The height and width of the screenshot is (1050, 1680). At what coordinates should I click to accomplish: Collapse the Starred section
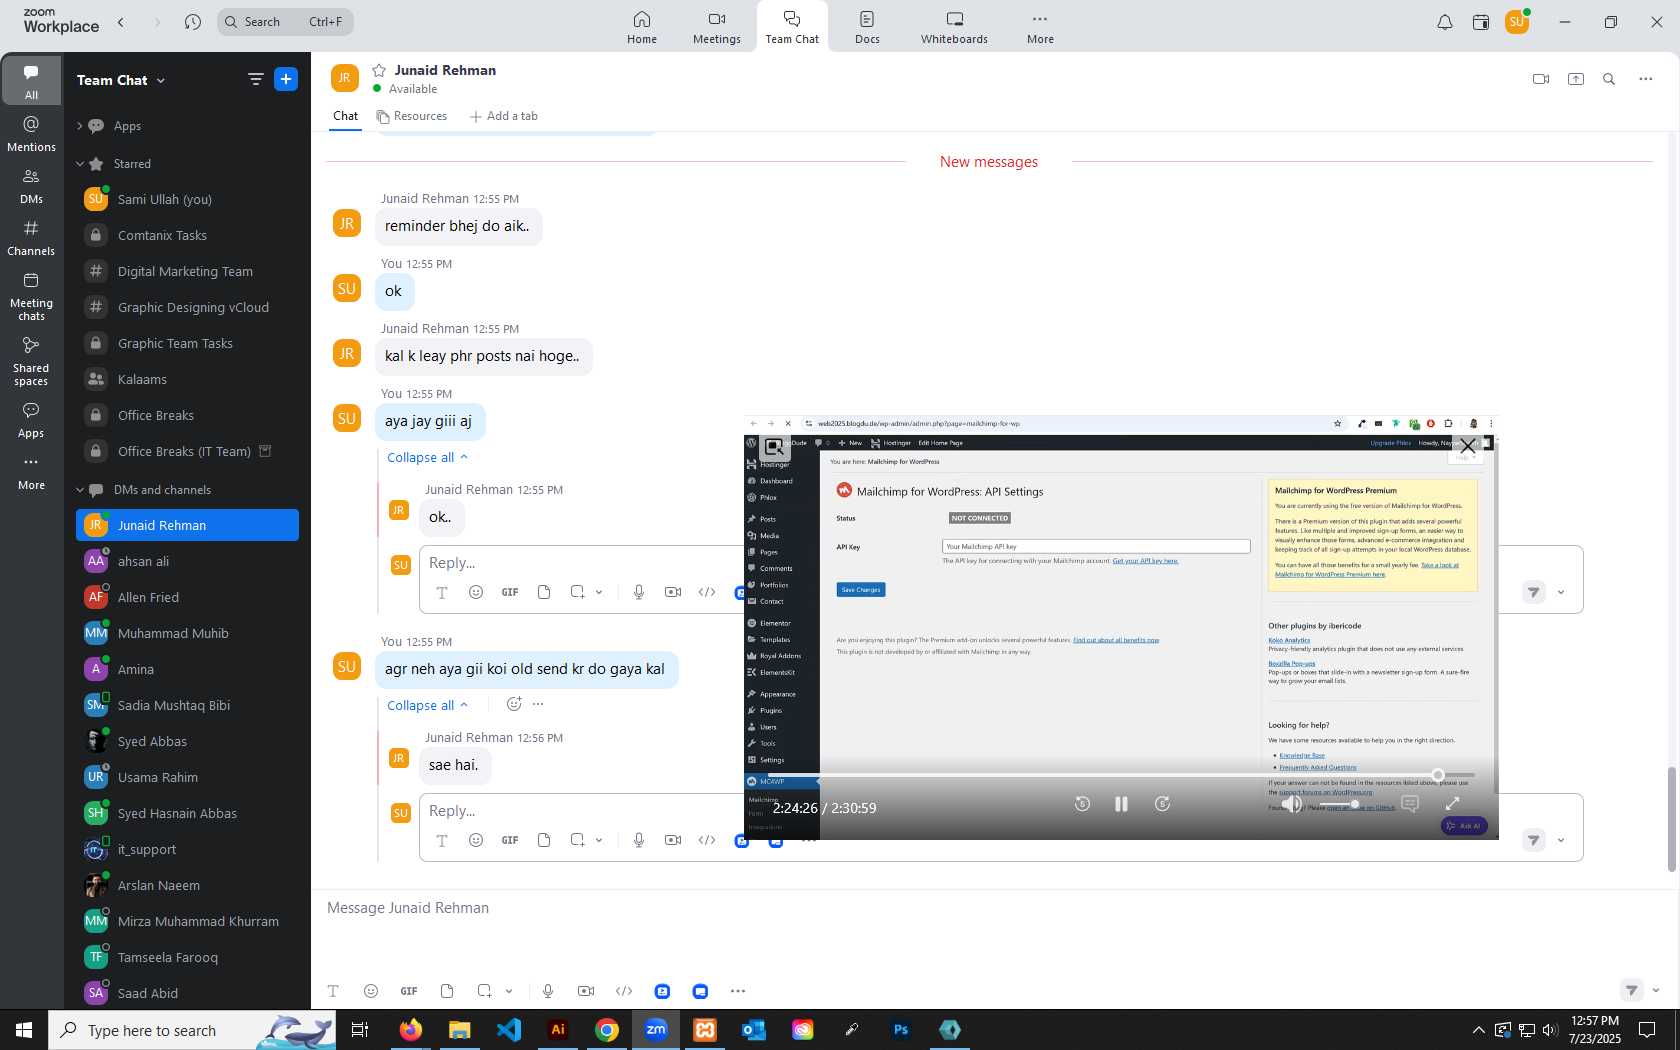tap(80, 164)
